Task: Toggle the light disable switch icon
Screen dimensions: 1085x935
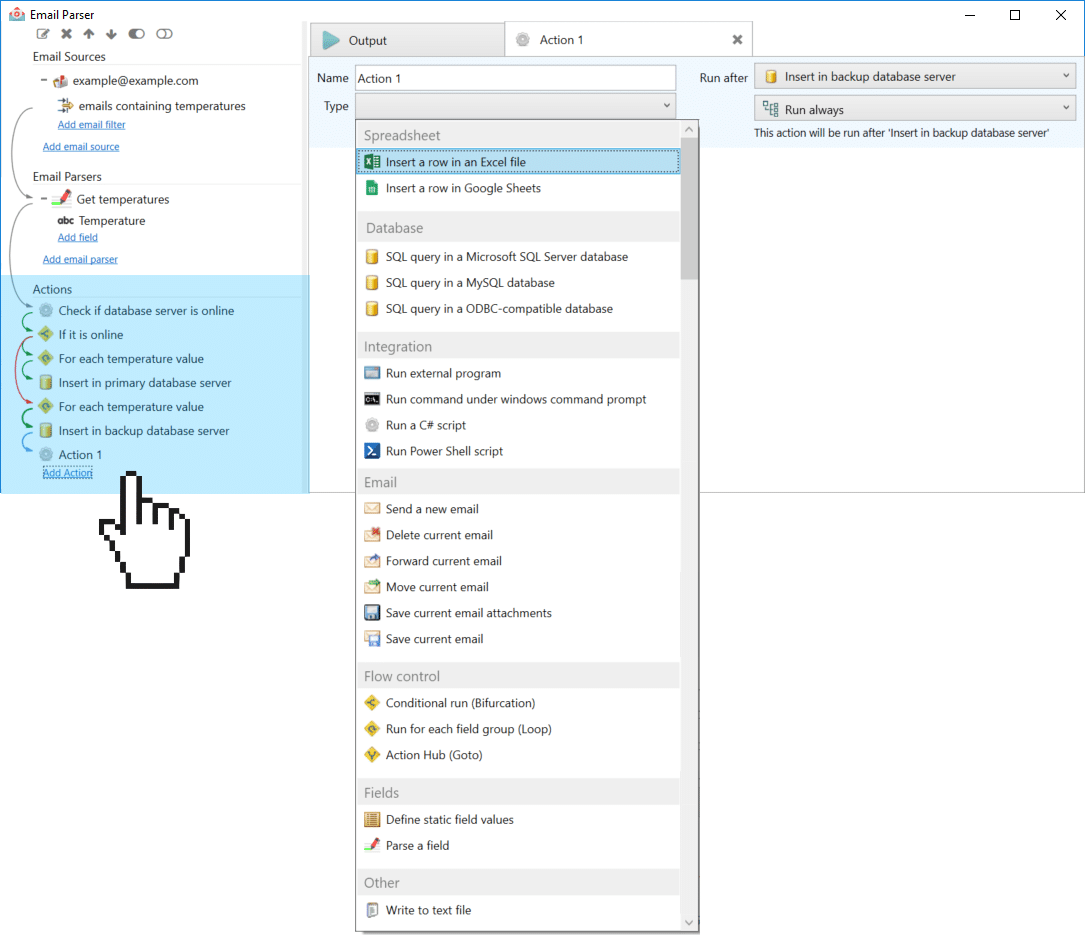Action: pos(164,34)
